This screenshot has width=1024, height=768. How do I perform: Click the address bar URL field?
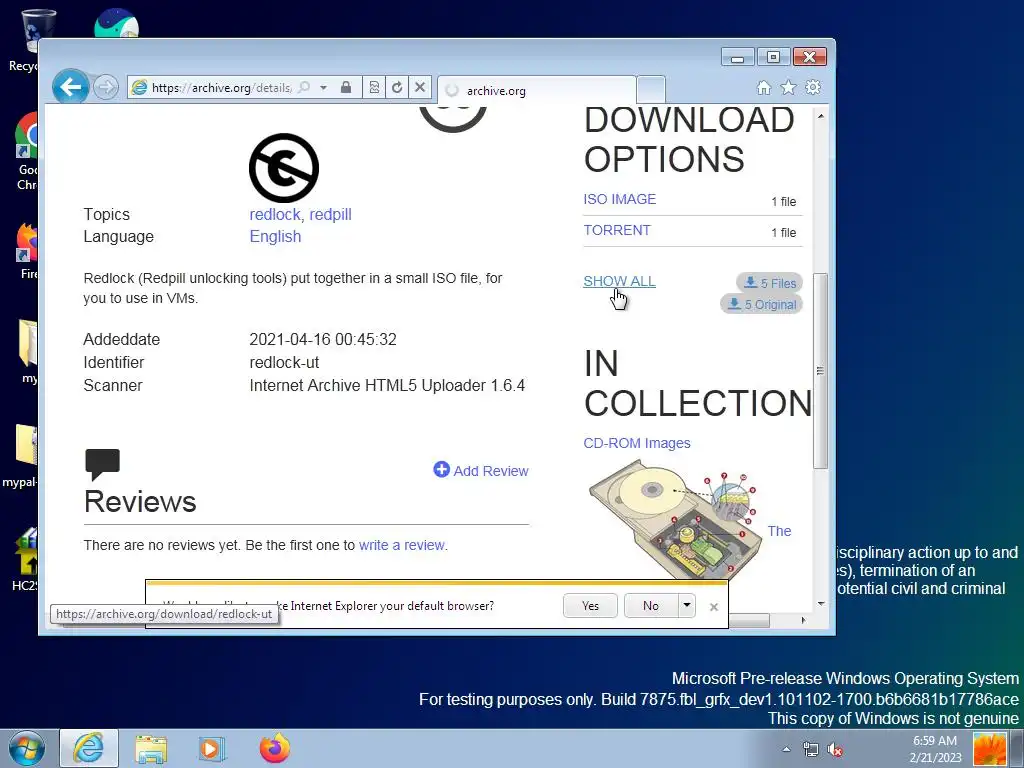point(221,88)
